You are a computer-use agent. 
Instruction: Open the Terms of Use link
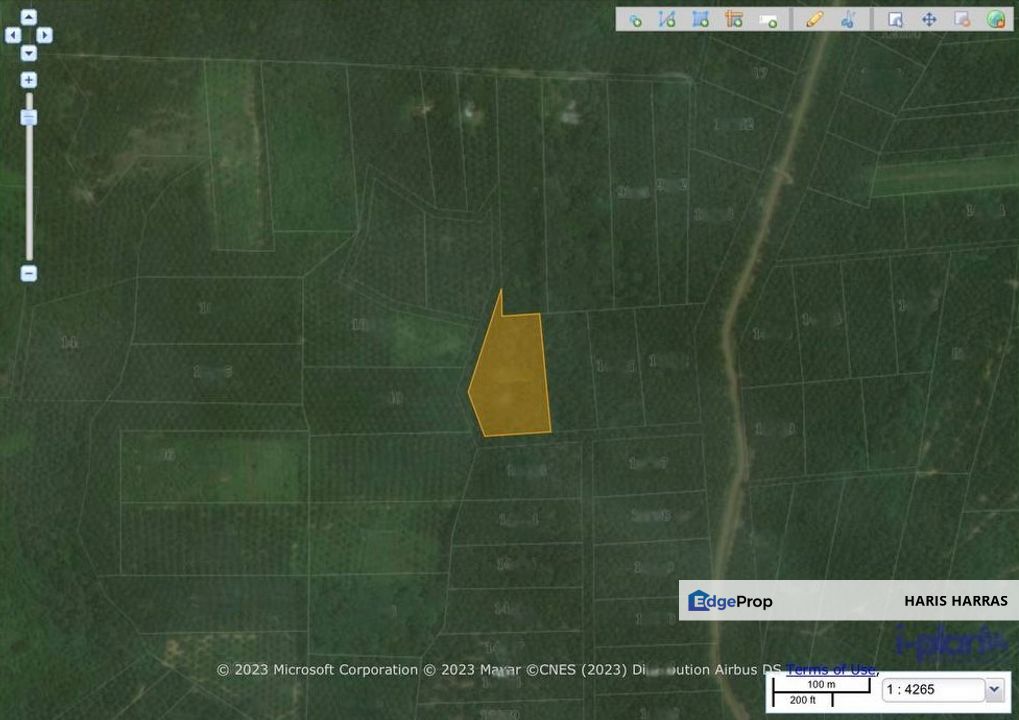[x=831, y=670]
